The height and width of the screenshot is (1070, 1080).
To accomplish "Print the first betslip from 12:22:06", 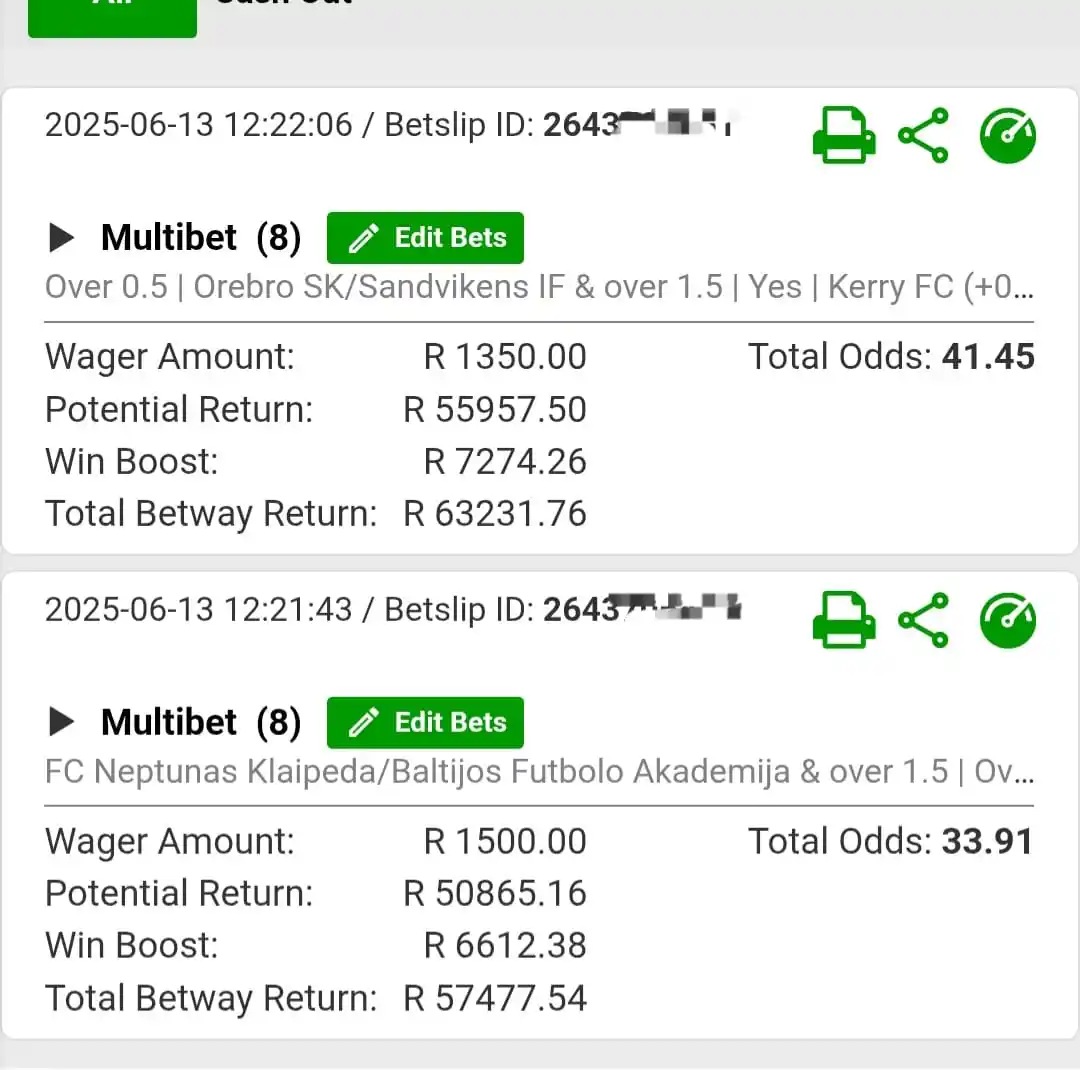I will coord(844,135).
